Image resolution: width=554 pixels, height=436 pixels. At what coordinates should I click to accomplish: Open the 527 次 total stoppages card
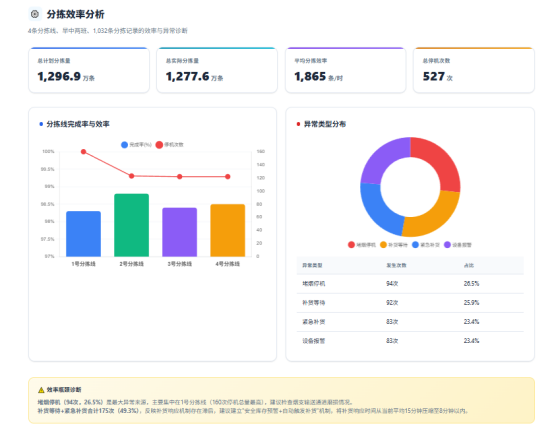click(474, 70)
